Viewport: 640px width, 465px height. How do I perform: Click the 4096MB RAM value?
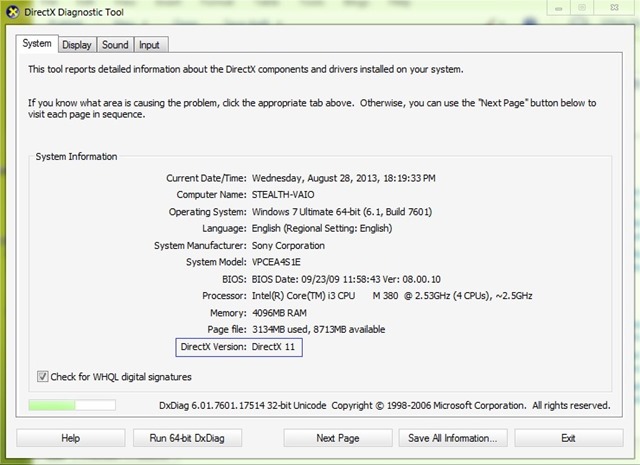tap(279, 313)
